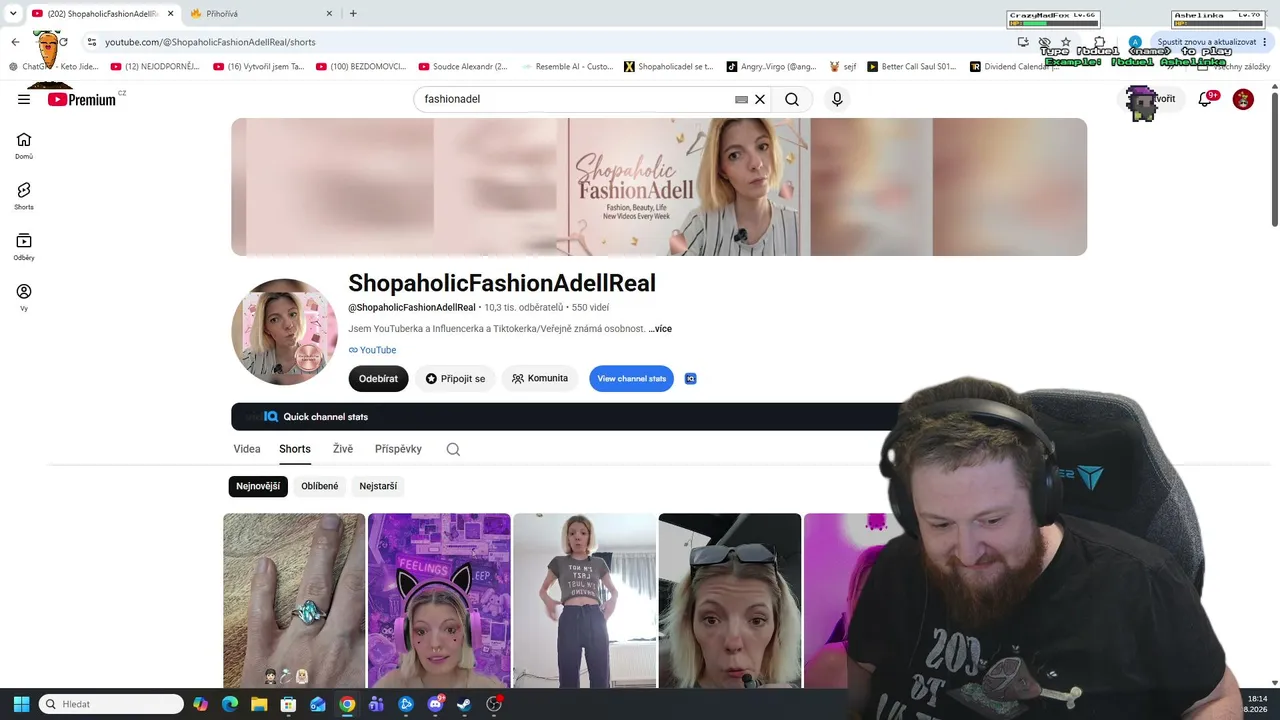Click the Windows taskbar Hledat search box
The image size is (1280, 720).
point(111,704)
